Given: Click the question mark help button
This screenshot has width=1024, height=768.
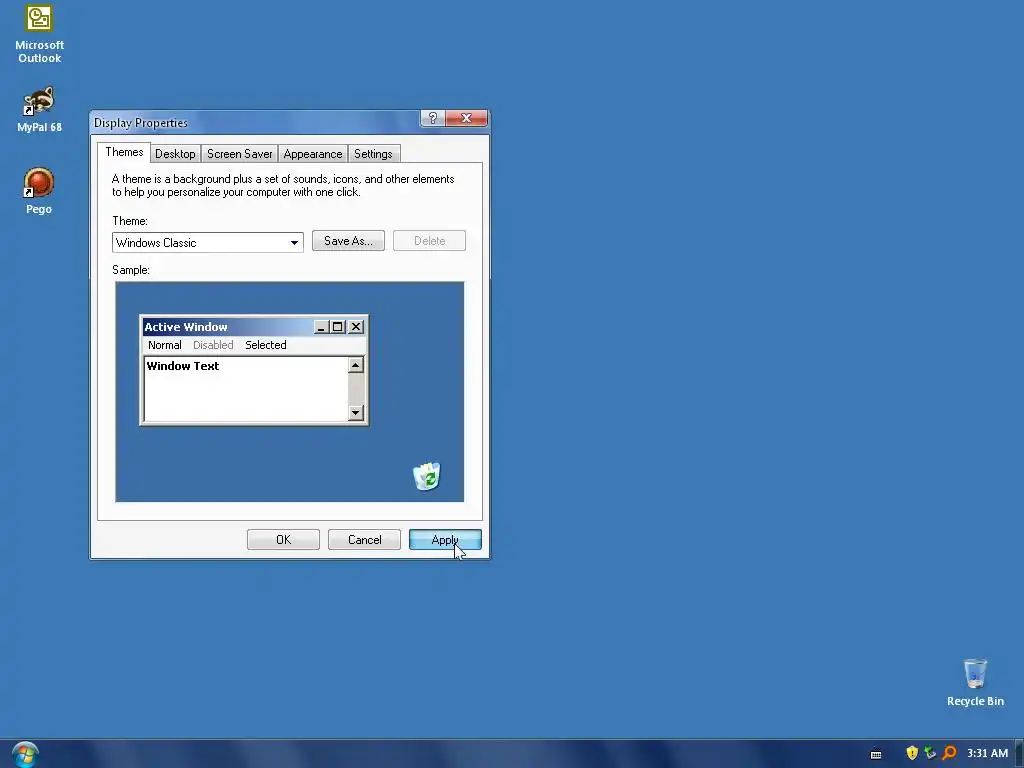Looking at the screenshot, I should (x=432, y=118).
